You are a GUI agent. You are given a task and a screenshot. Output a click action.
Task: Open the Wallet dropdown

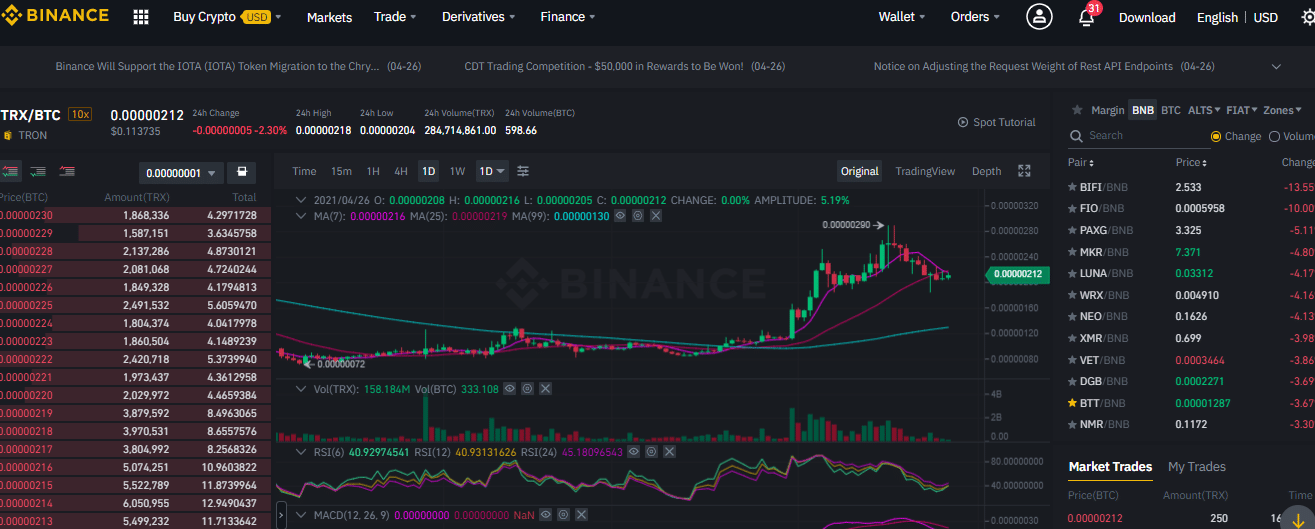[901, 17]
